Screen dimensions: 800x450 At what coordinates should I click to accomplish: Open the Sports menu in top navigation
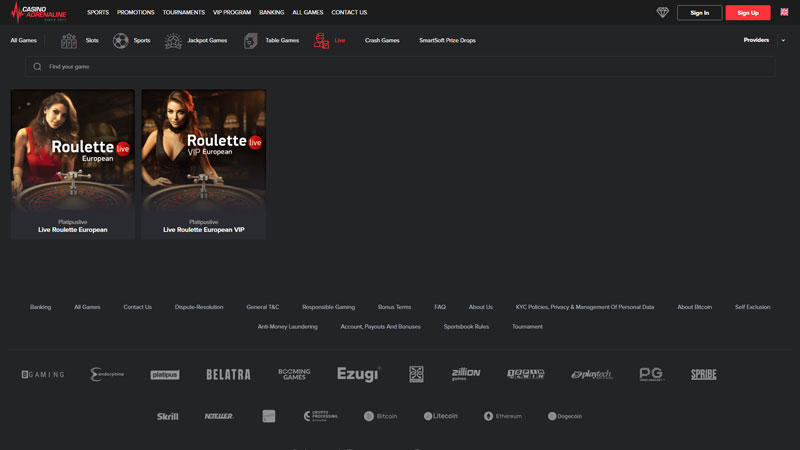tap(98, 12)
